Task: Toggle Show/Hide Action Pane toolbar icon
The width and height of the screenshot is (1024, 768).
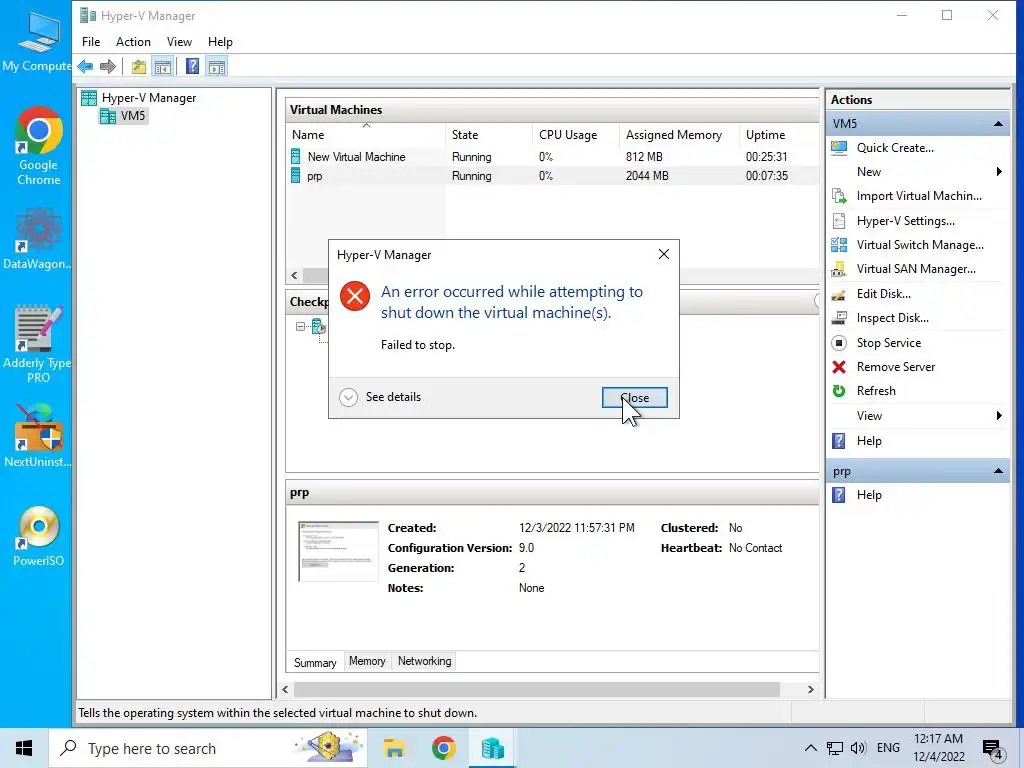Action: coord(217,66)
